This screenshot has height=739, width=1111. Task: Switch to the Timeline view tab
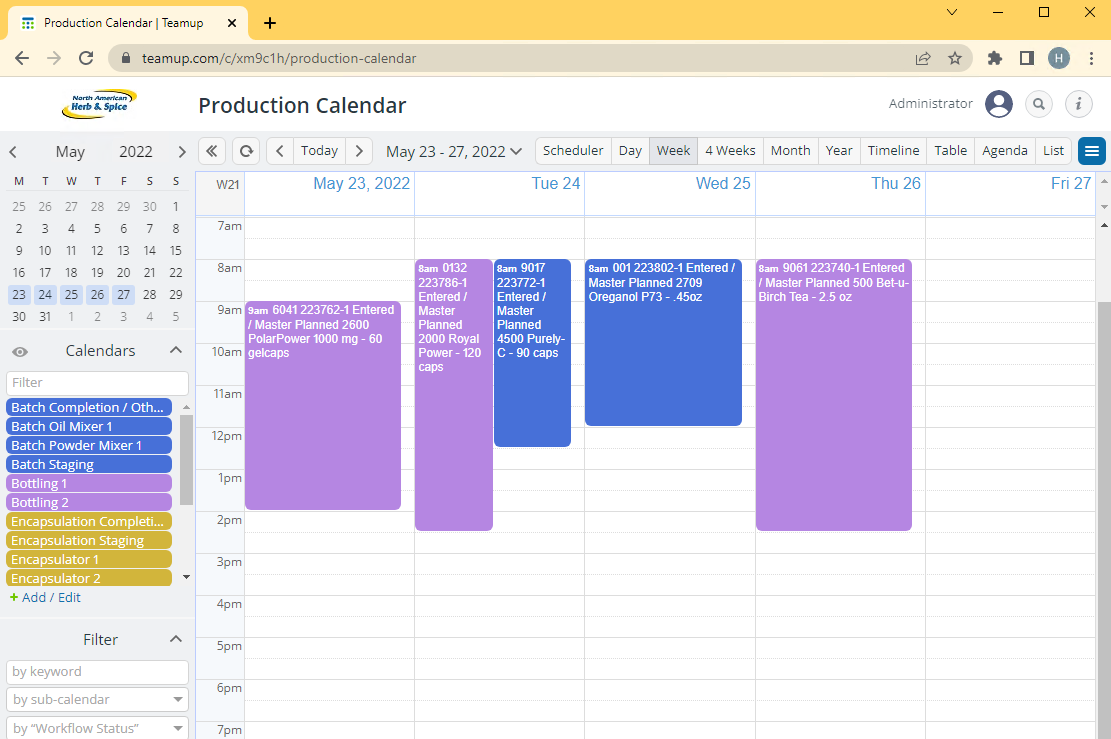(892, 150)
